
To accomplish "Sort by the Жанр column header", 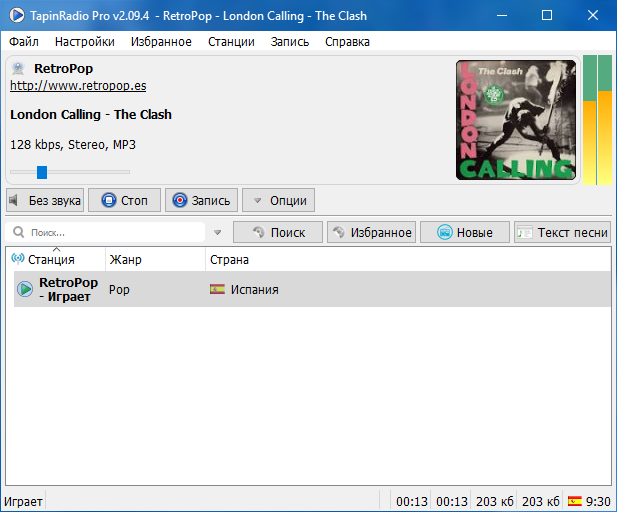I will pyautogui.click(x=155, y=259).
